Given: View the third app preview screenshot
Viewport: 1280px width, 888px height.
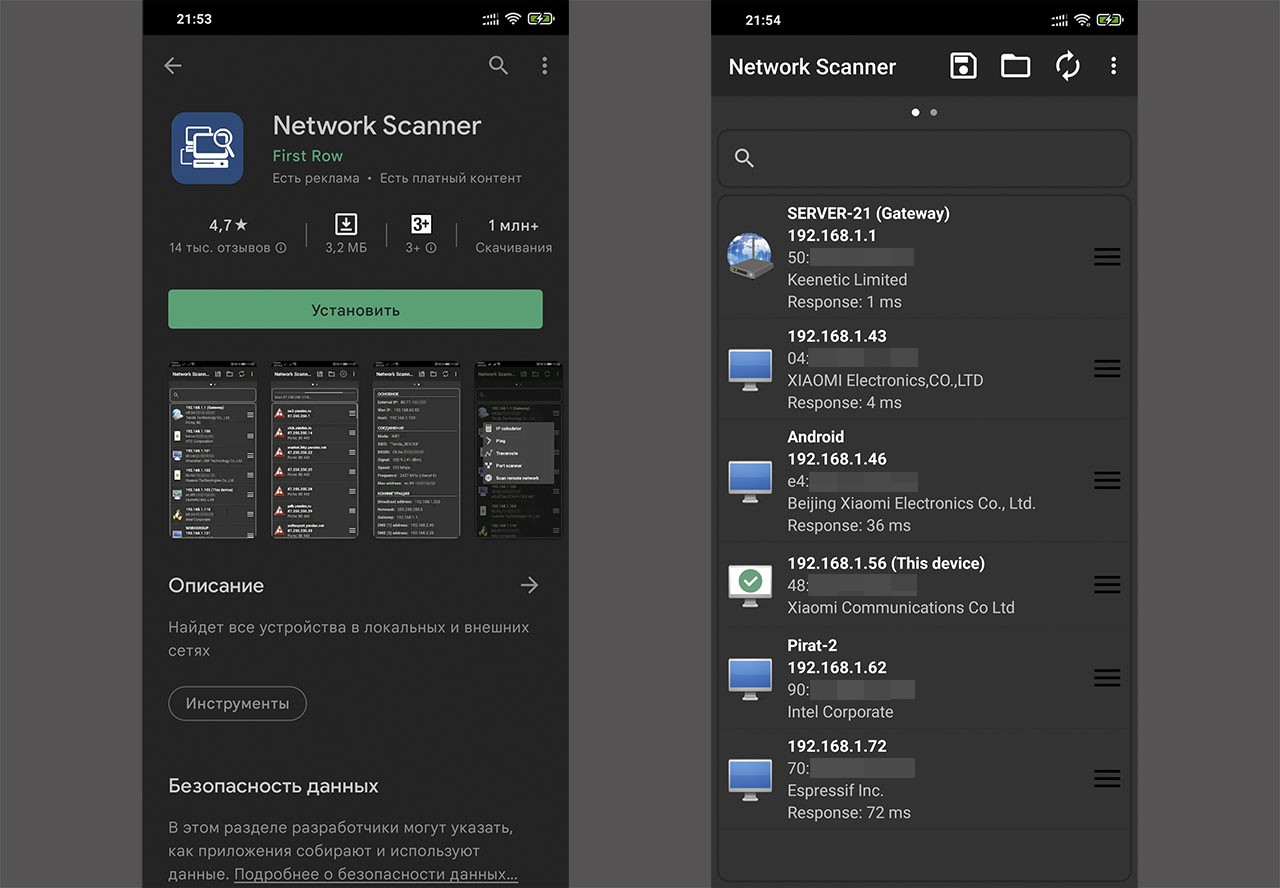Looking at the screenshot, I should coord(417,451).
